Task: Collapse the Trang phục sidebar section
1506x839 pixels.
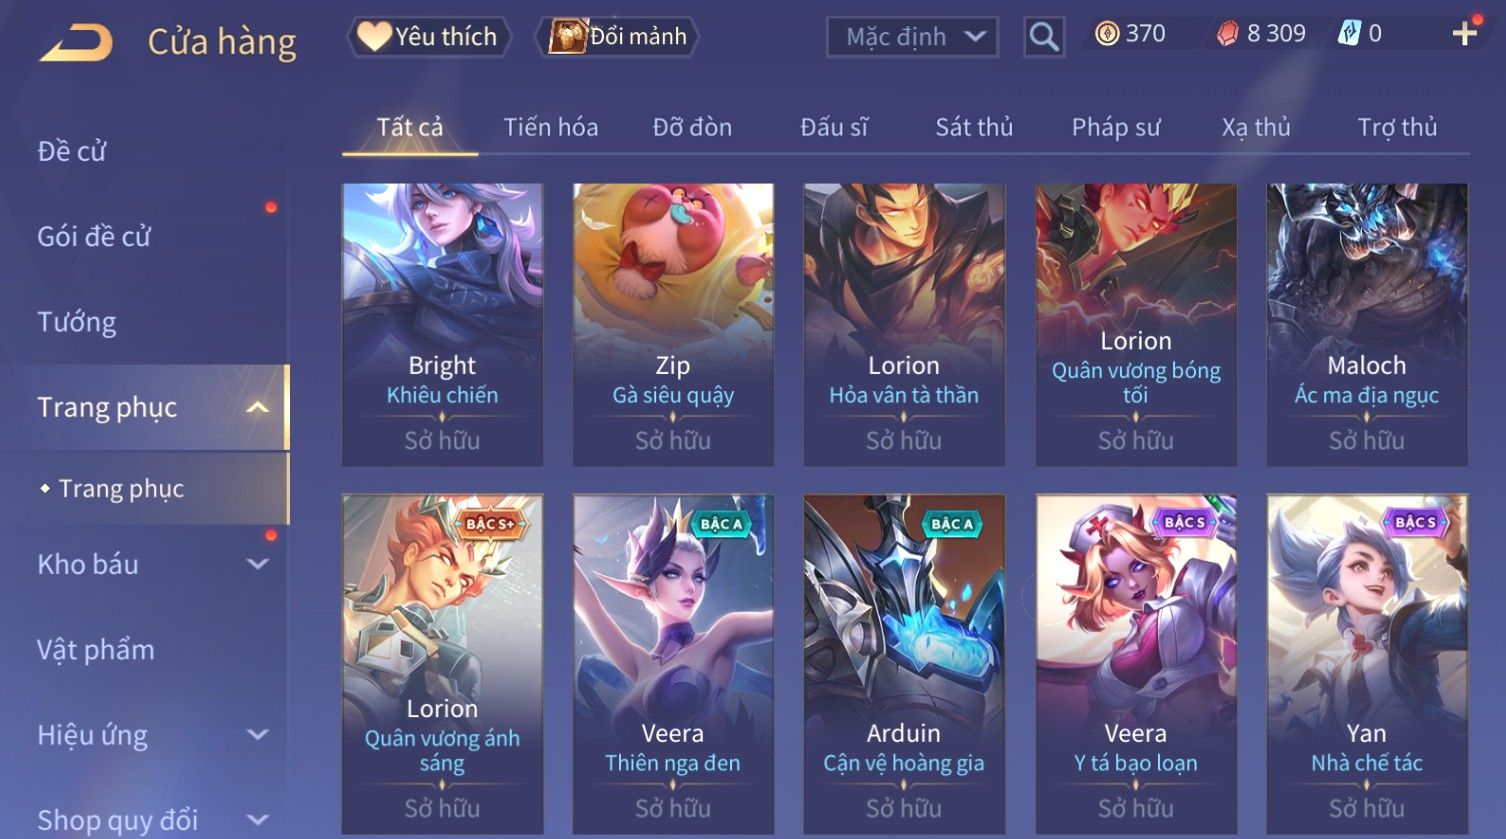Action: (x=257, y=407)
